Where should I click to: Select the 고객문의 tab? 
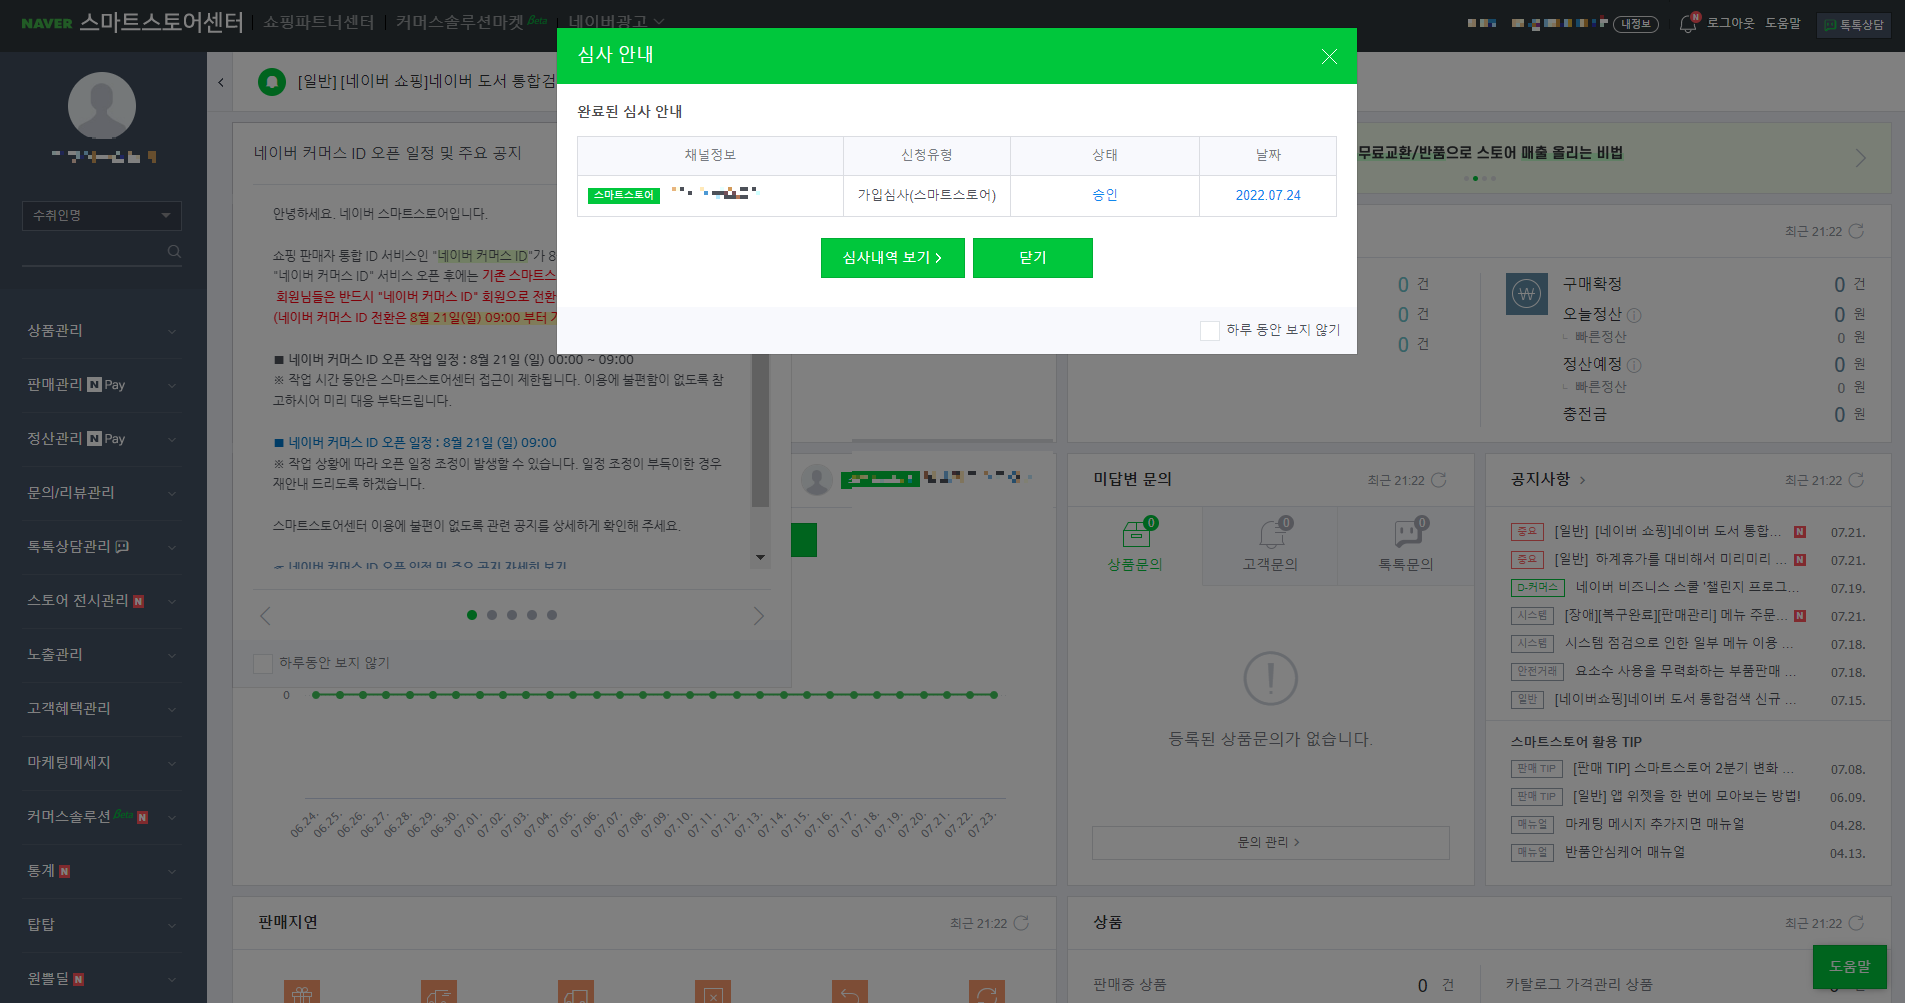pos(1270,545)
